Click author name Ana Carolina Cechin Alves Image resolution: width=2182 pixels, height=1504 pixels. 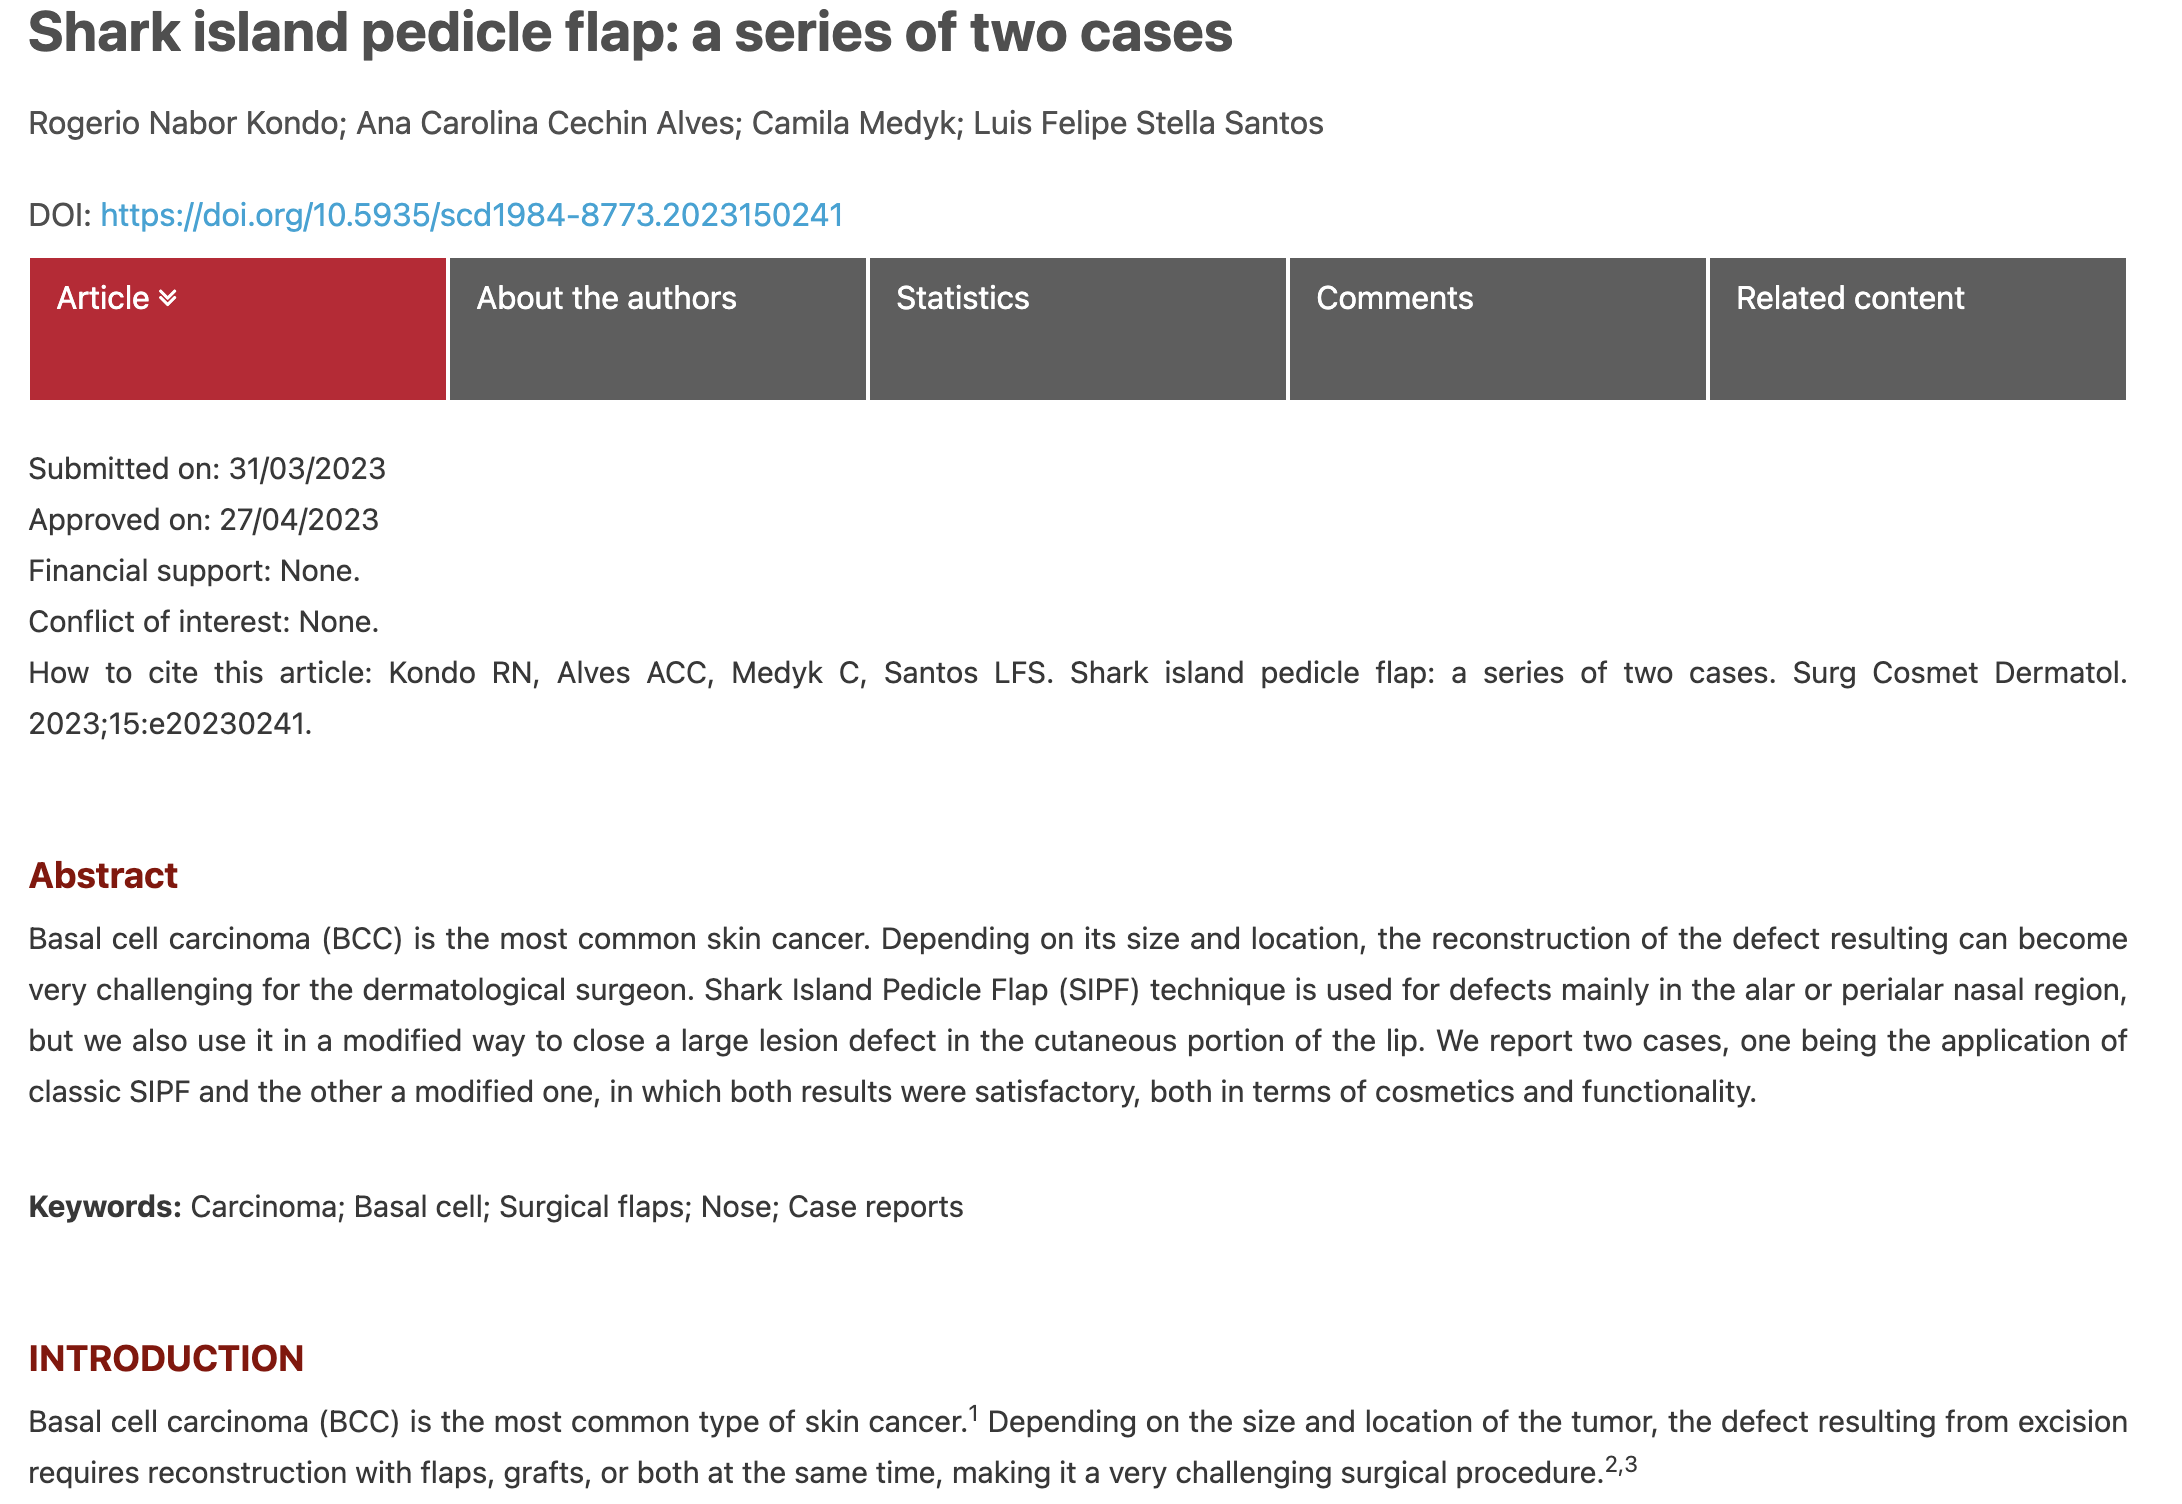pos(546,123)
